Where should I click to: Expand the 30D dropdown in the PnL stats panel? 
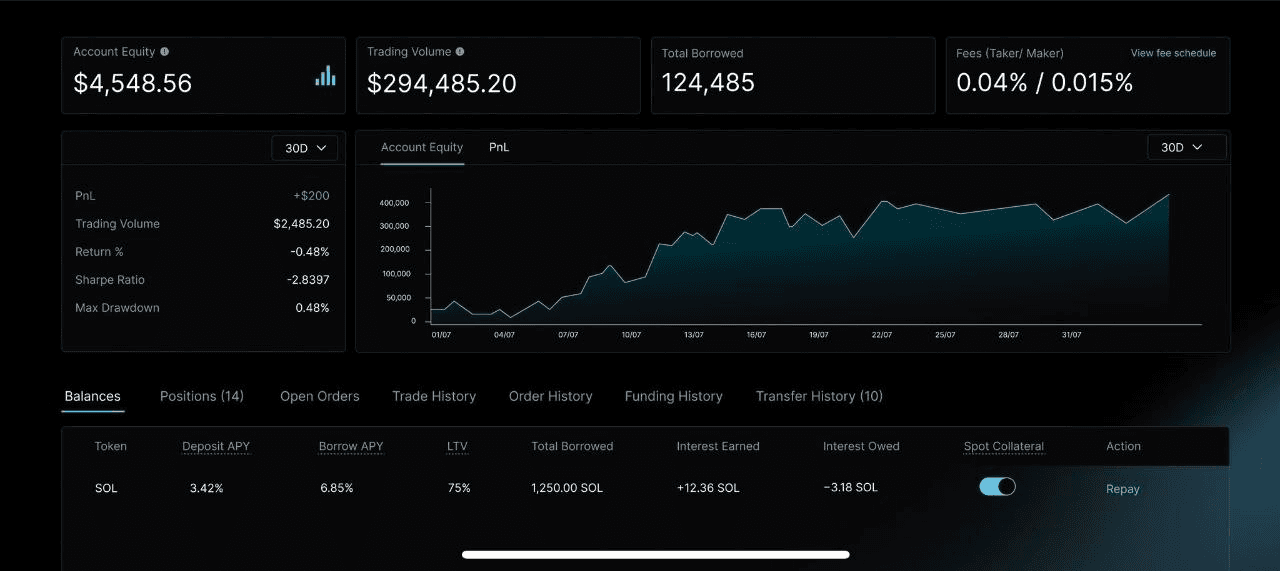[x=305, y=148]
